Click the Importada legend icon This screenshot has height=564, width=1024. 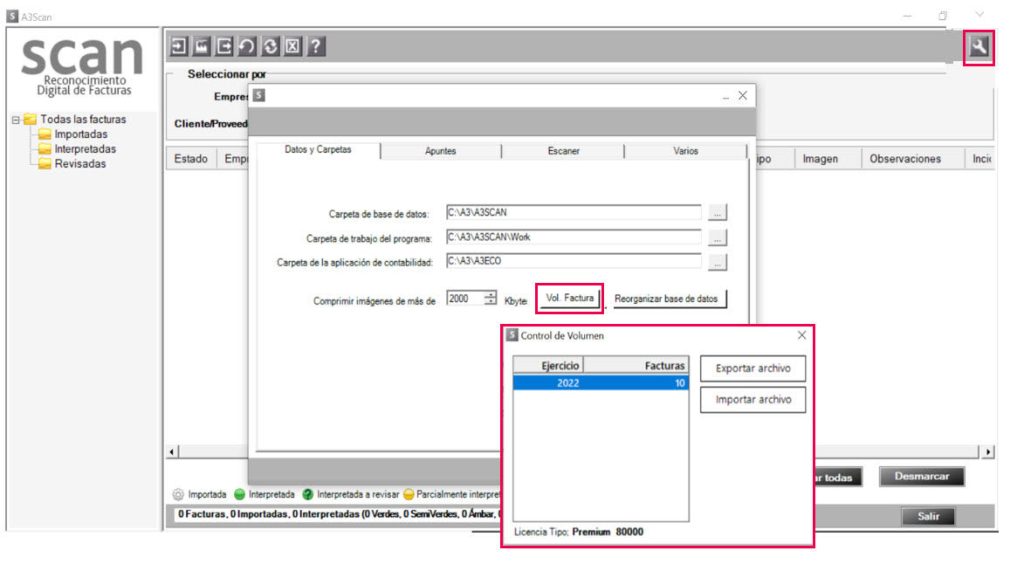click(x=178, y=494)
